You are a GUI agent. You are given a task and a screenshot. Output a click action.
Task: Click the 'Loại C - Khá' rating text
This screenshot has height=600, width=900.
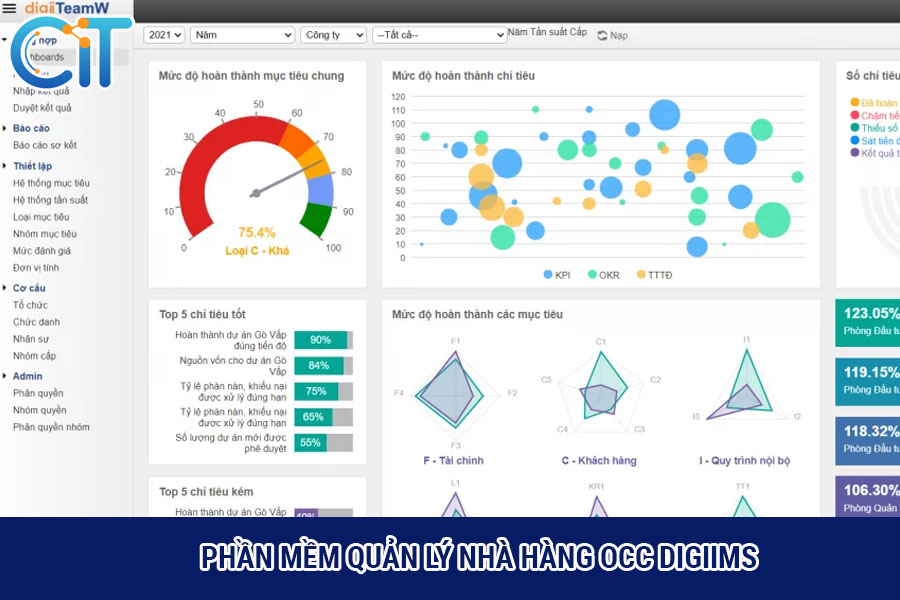tap(257, 251)
